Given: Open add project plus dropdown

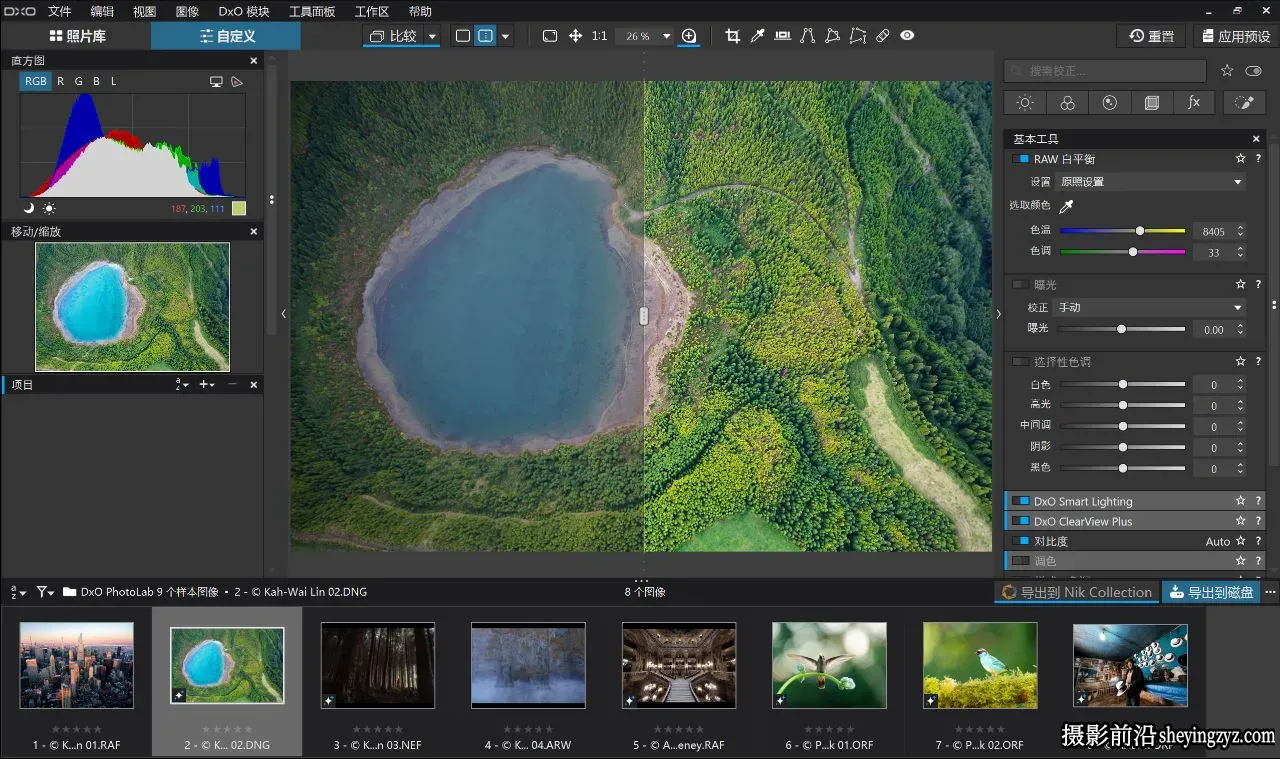Looking at the screenshot, I should (207, 384).
